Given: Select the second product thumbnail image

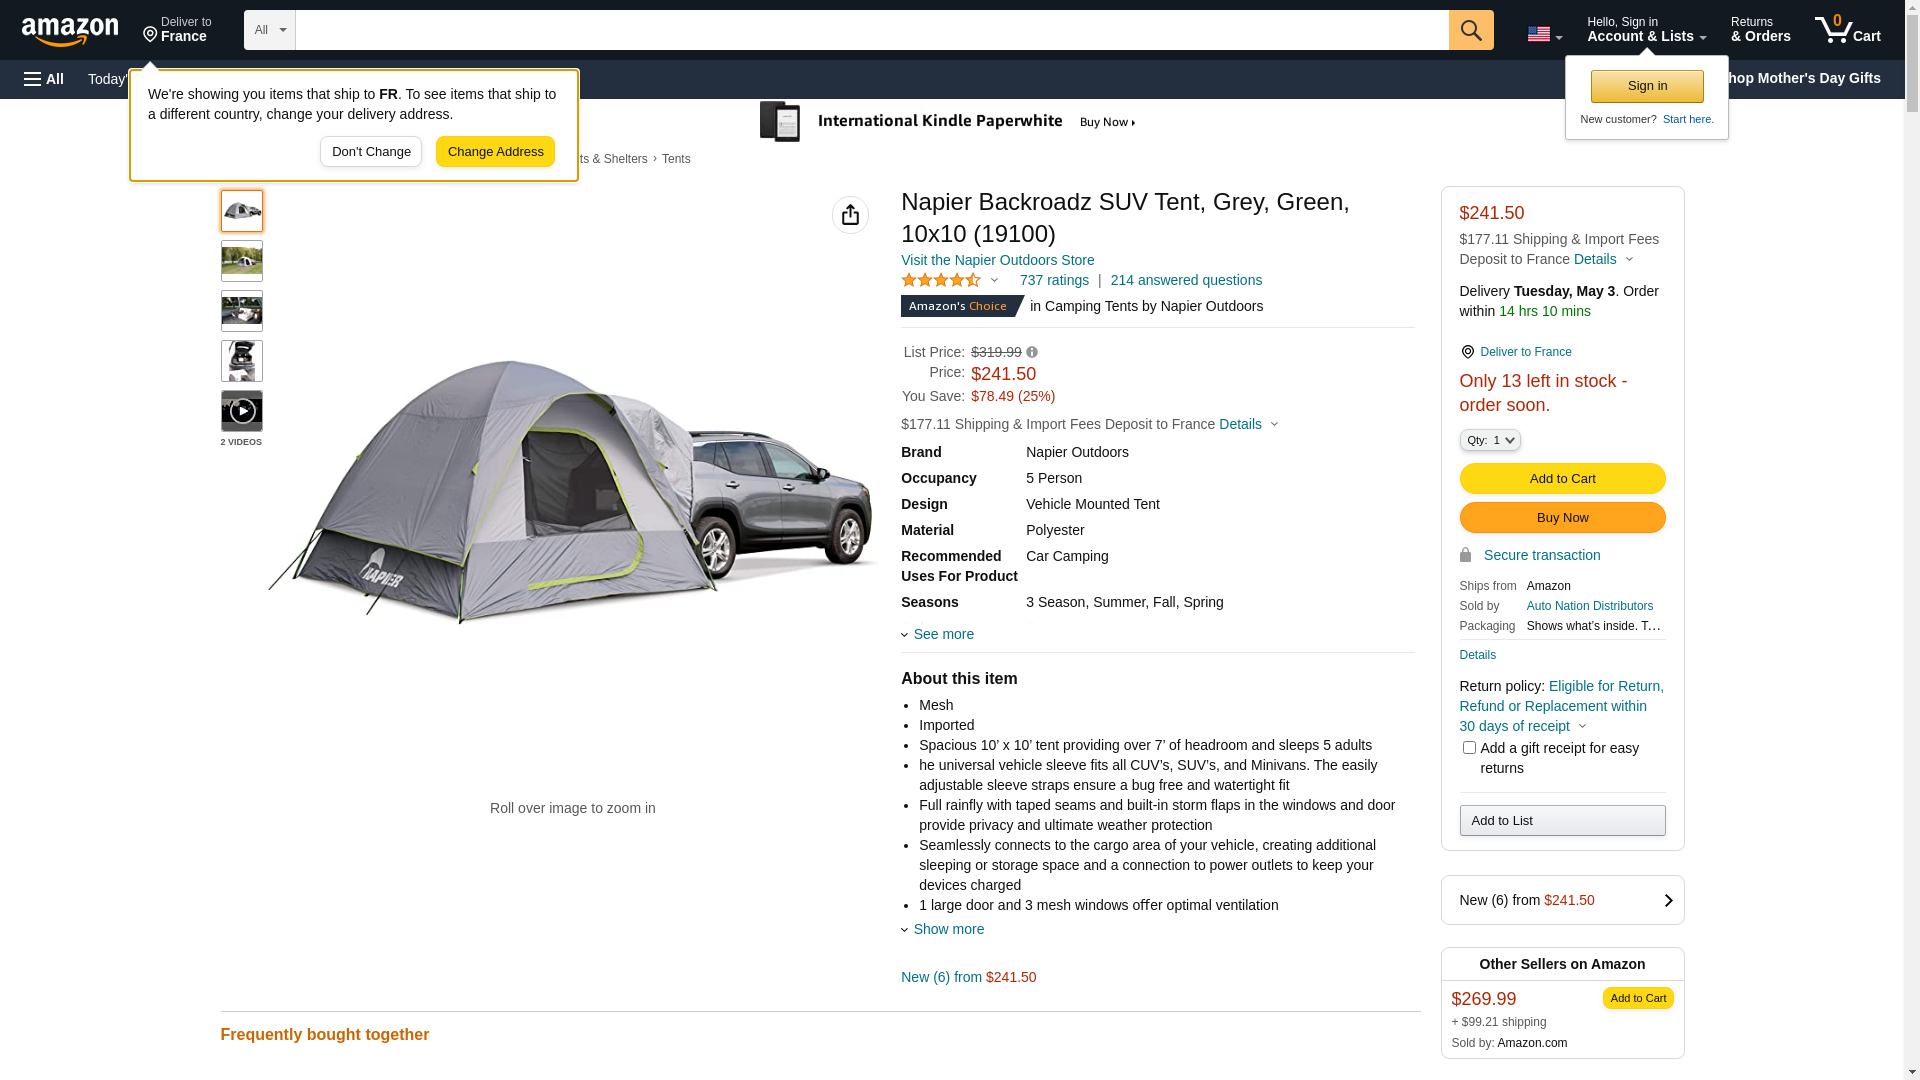Looking at the screenshot, I should pyautogui.click(x=242, y=261).
